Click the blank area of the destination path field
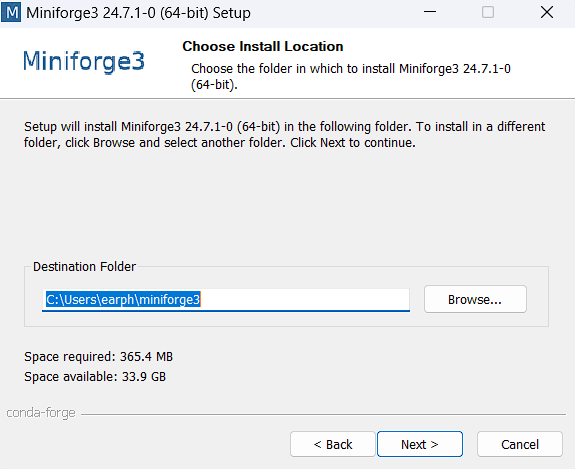The image size is (575, 469). [x=304, y=300]
